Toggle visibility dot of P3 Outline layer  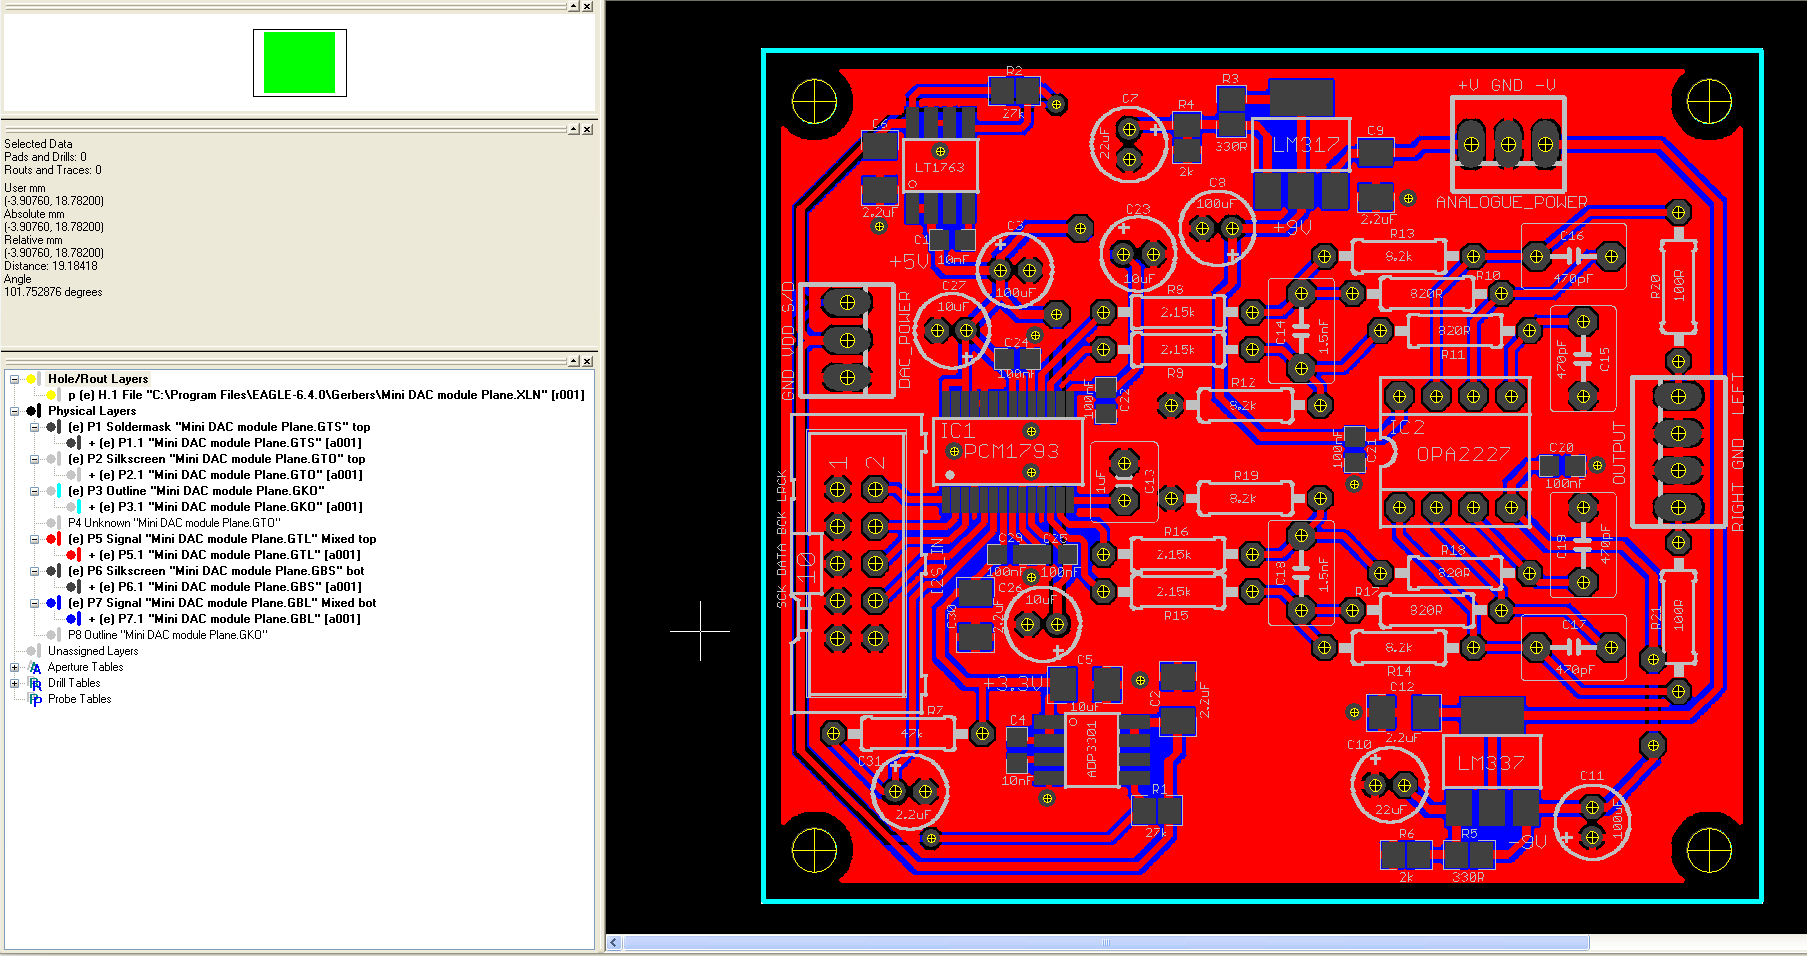click(x=51, y=491)
